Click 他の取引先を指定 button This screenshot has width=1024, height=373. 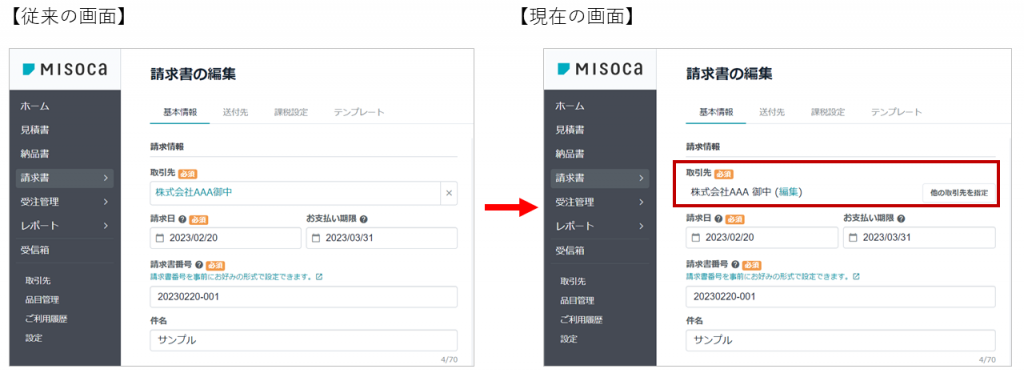(959, 193)
